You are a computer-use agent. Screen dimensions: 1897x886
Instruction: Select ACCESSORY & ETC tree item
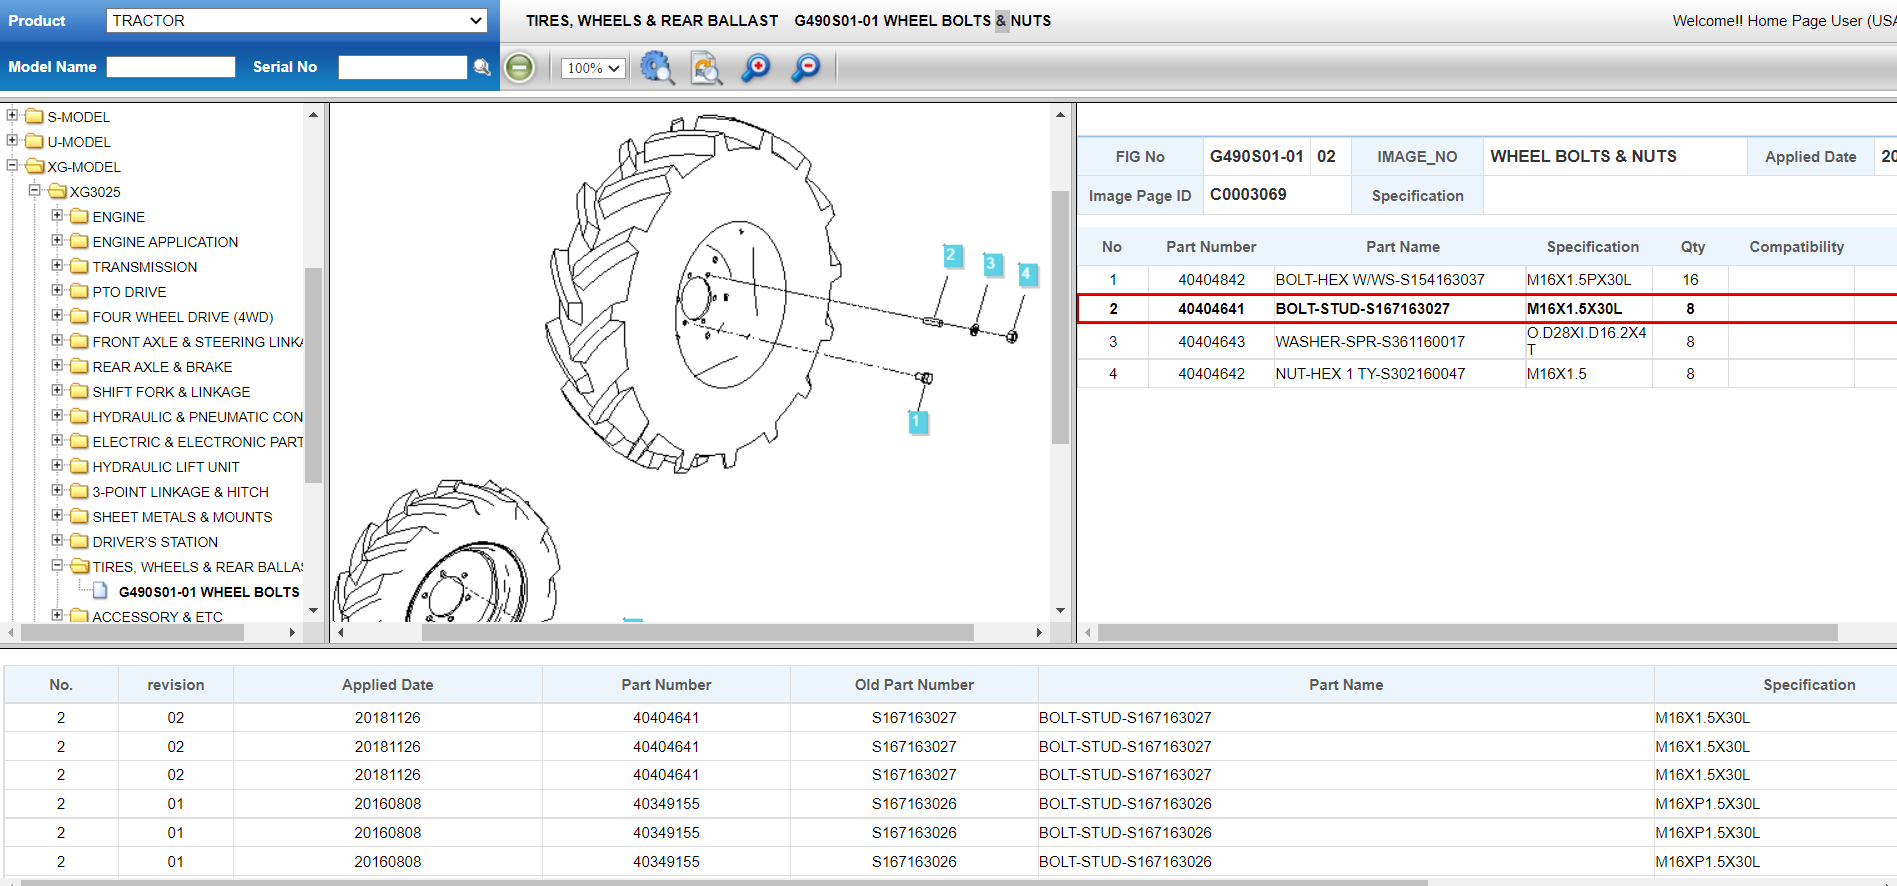157,616
